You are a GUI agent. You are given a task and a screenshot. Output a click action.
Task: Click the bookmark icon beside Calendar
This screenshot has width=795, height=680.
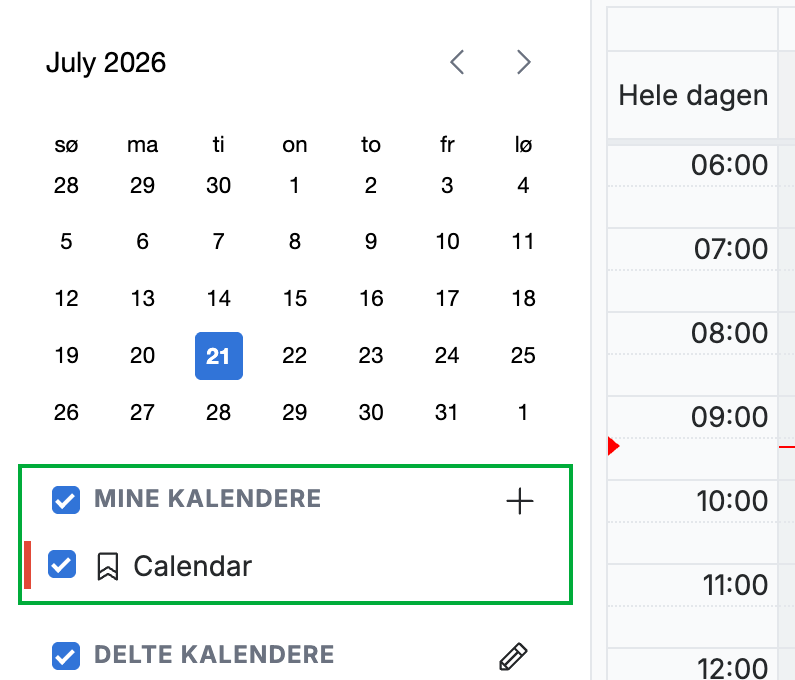[x=107, y=566]
